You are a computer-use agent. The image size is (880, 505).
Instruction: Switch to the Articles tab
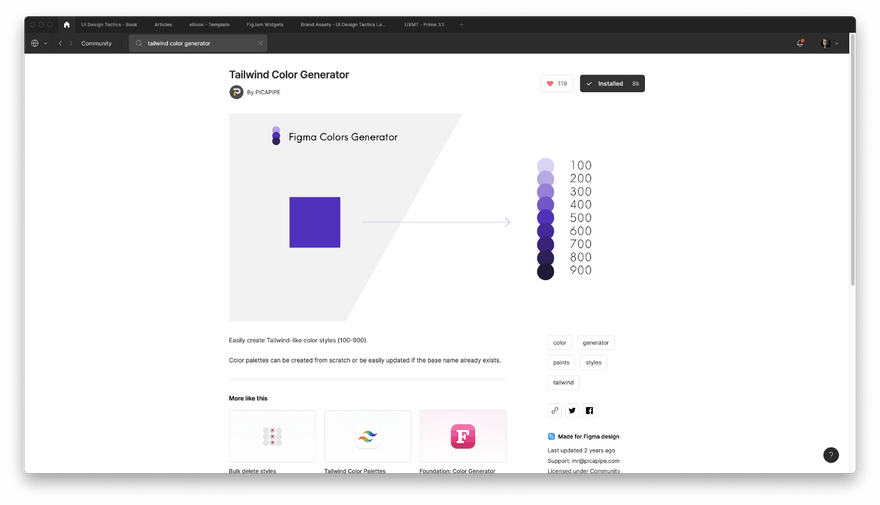pyautogui.click(x=163, y=25)
